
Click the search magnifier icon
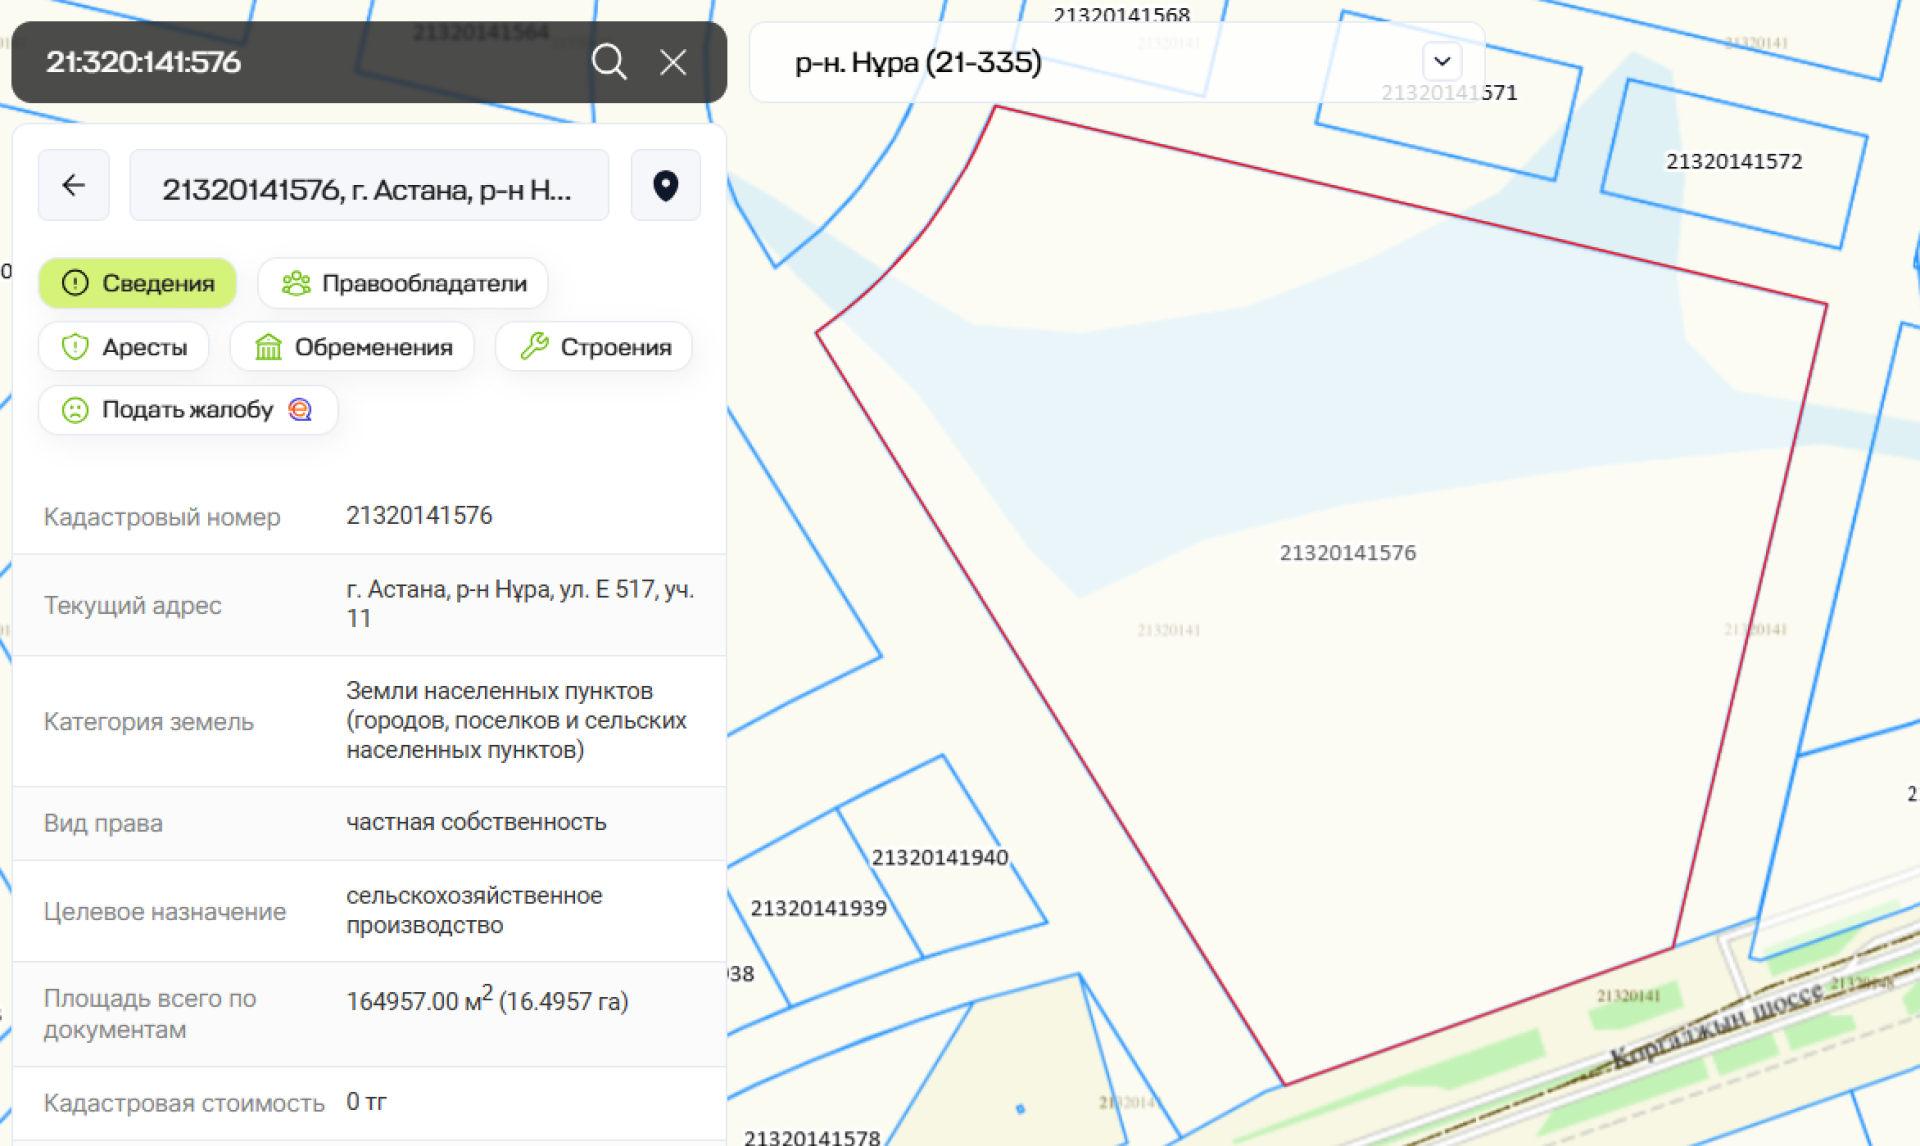click(608, 62)
